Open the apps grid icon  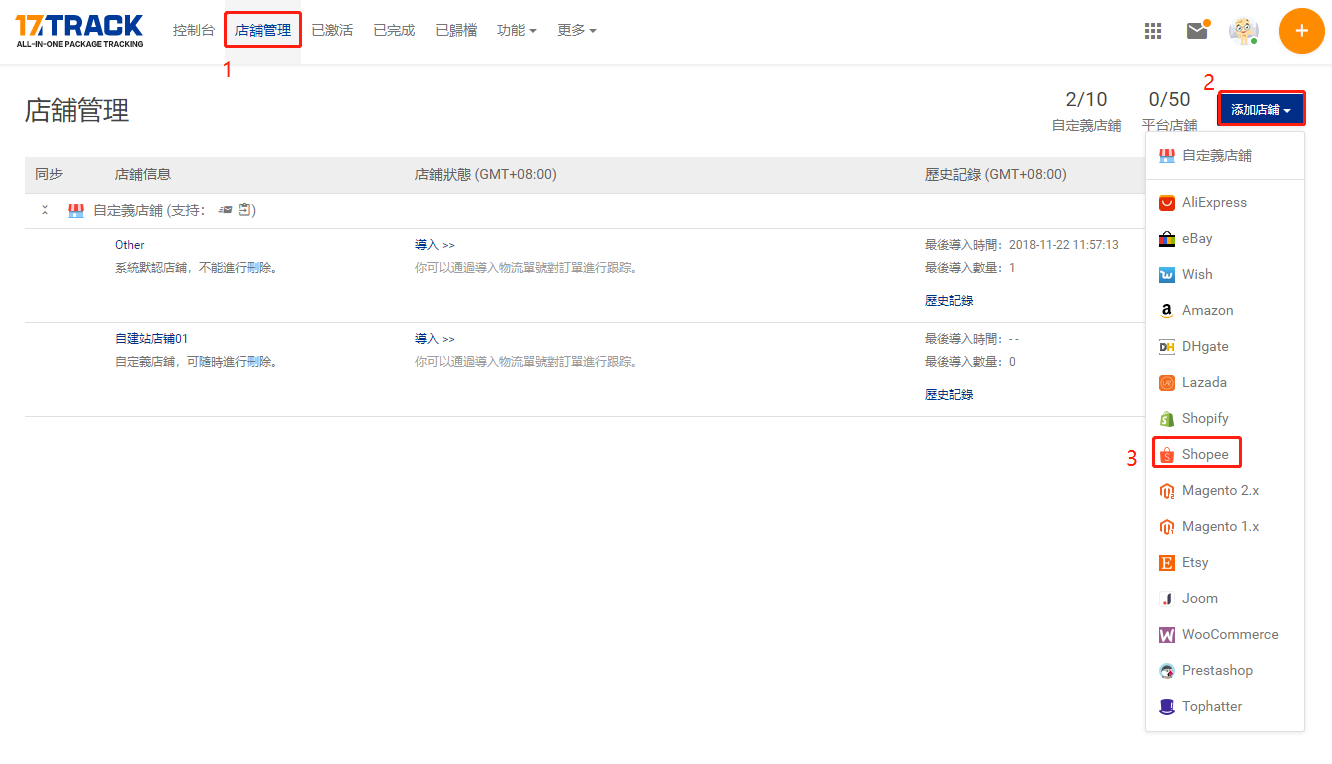click(x=1153, y=31)
